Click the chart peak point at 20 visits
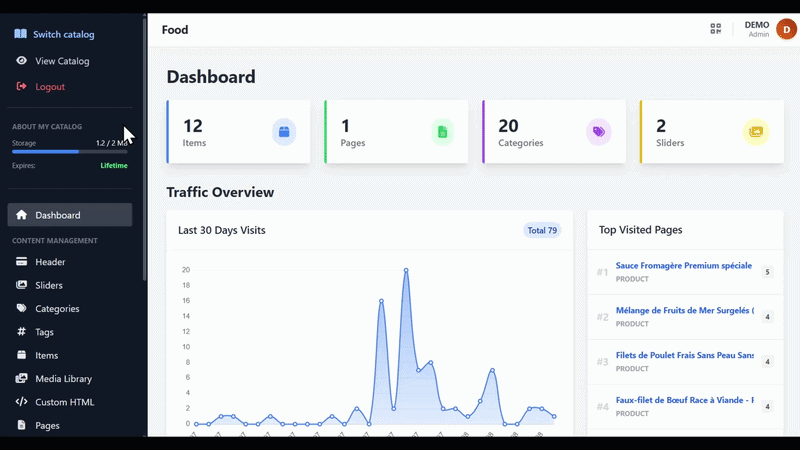 click(406, 270)
